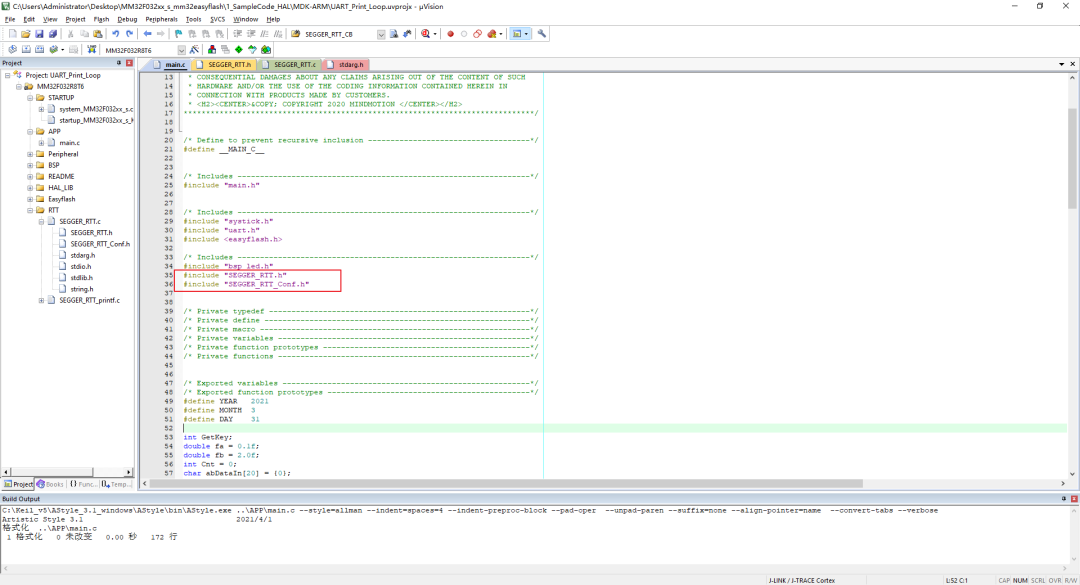Switch to the Books panel tab
1080x585 pixels.
point(50,484)
